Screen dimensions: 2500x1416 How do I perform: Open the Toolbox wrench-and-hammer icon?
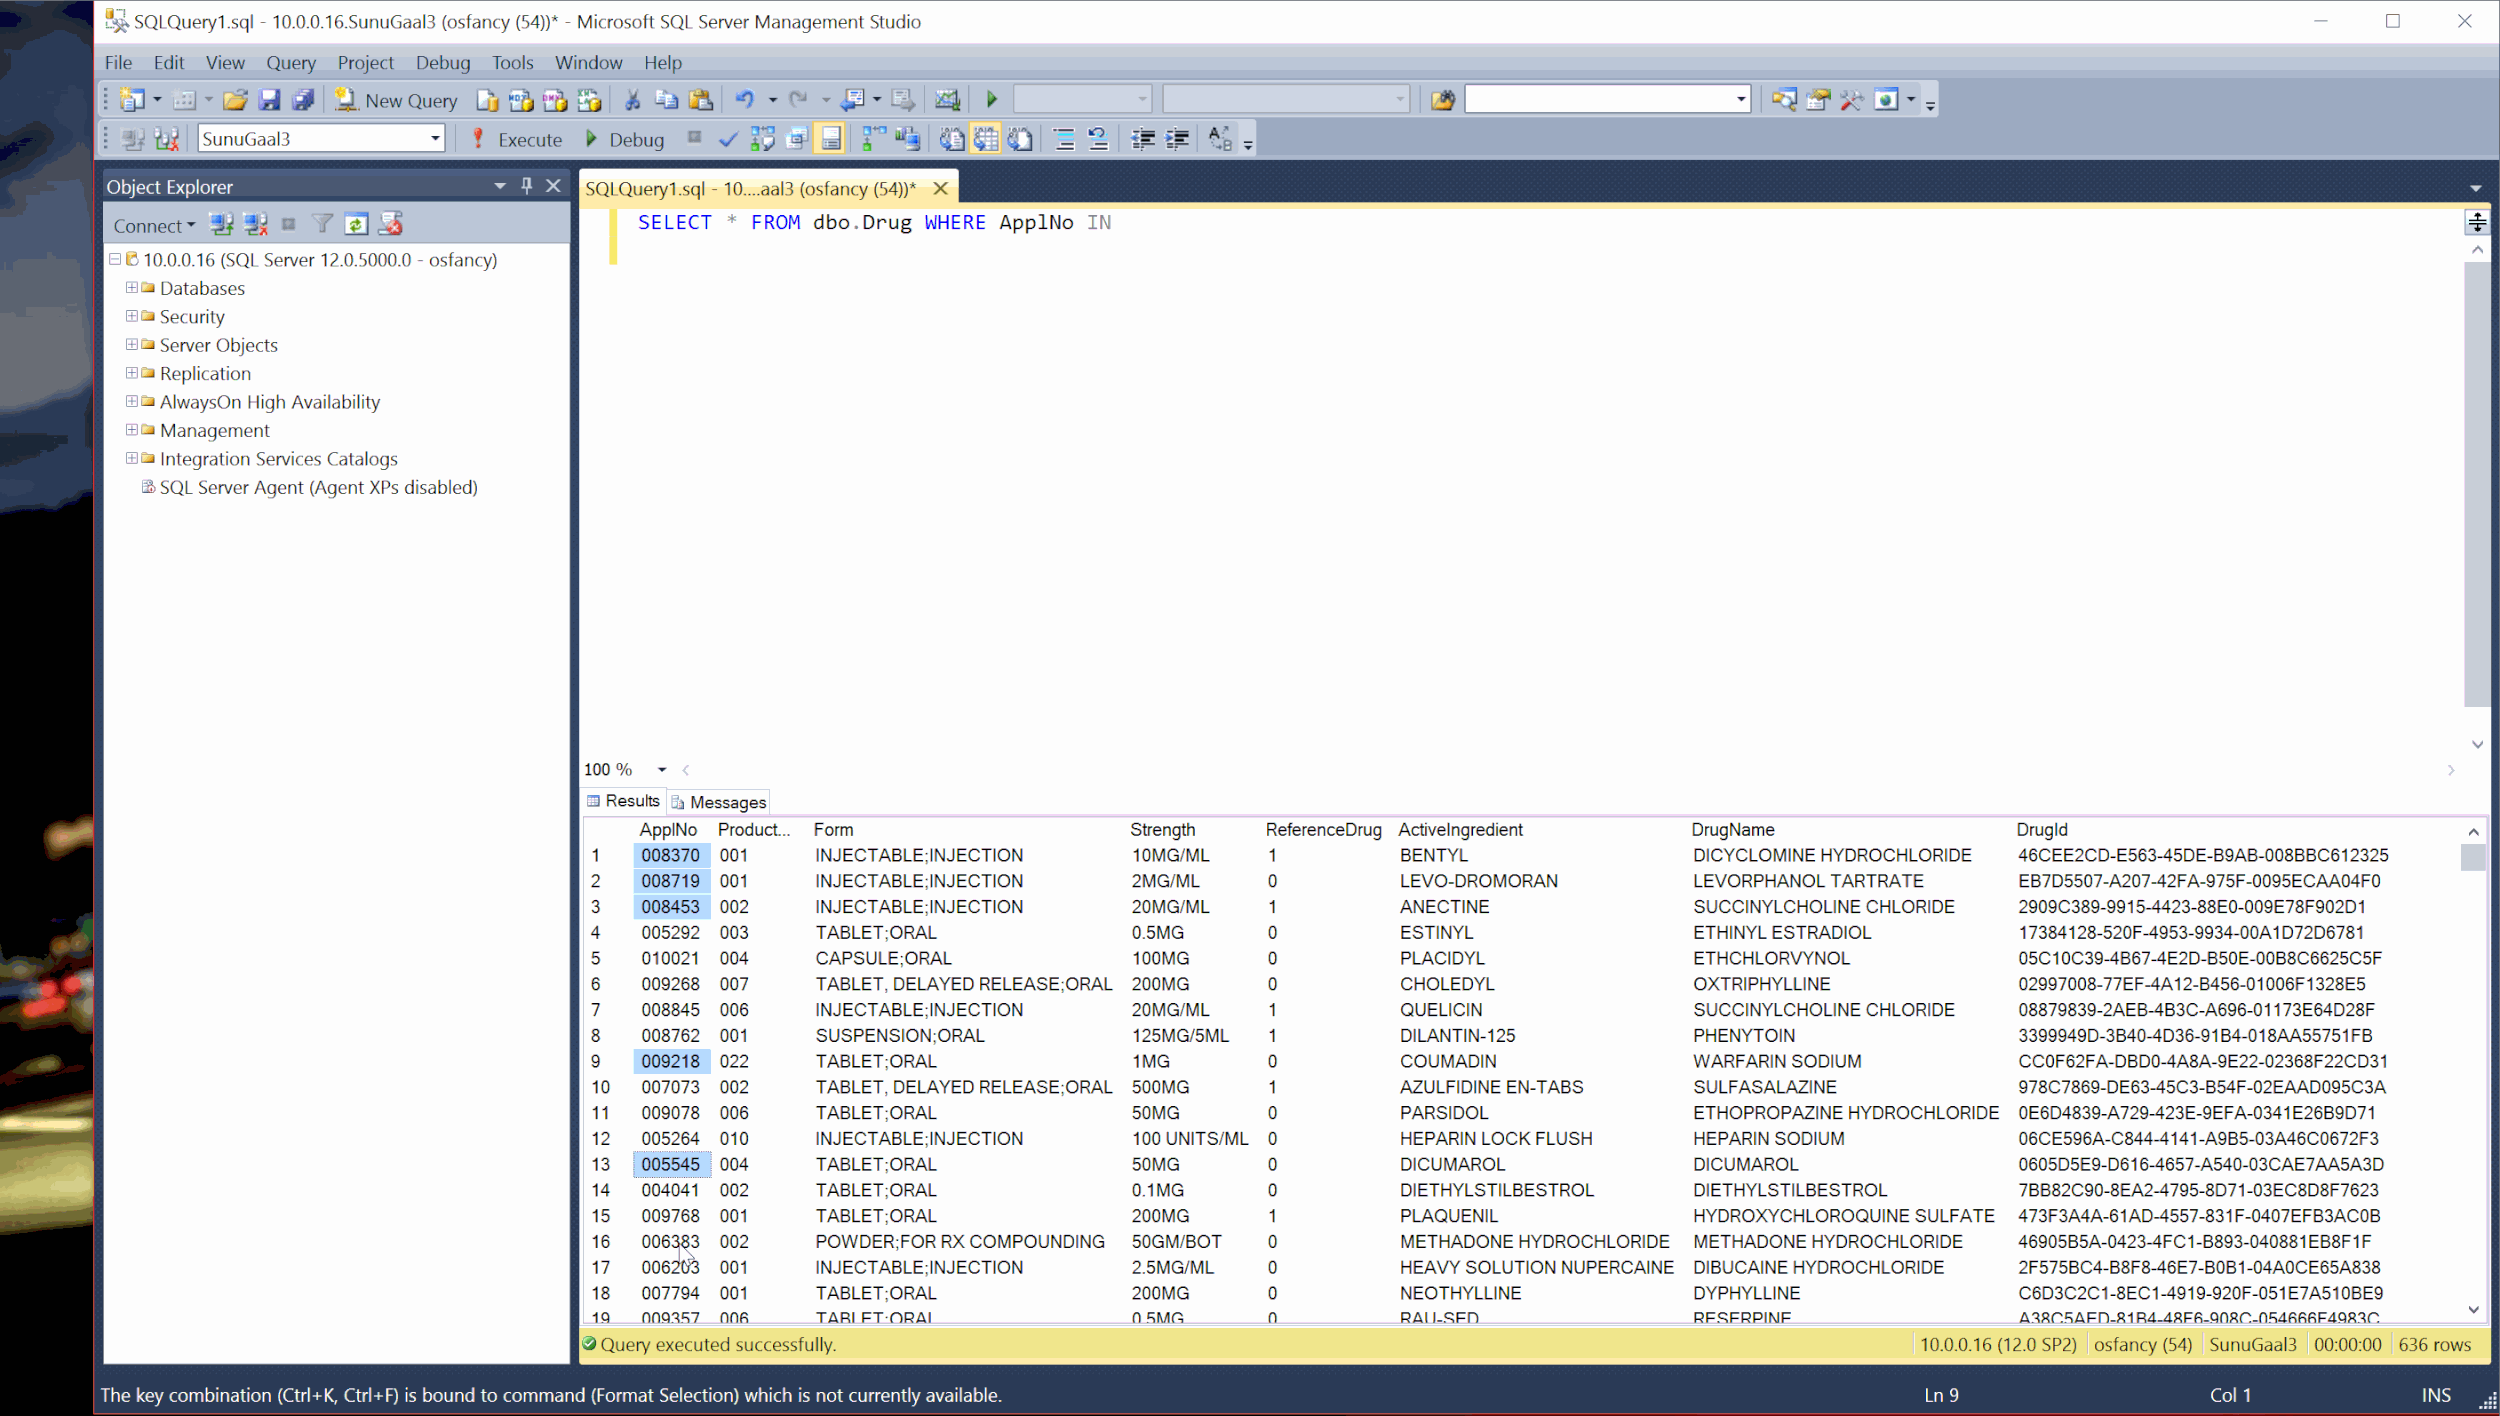(1851, 100)
